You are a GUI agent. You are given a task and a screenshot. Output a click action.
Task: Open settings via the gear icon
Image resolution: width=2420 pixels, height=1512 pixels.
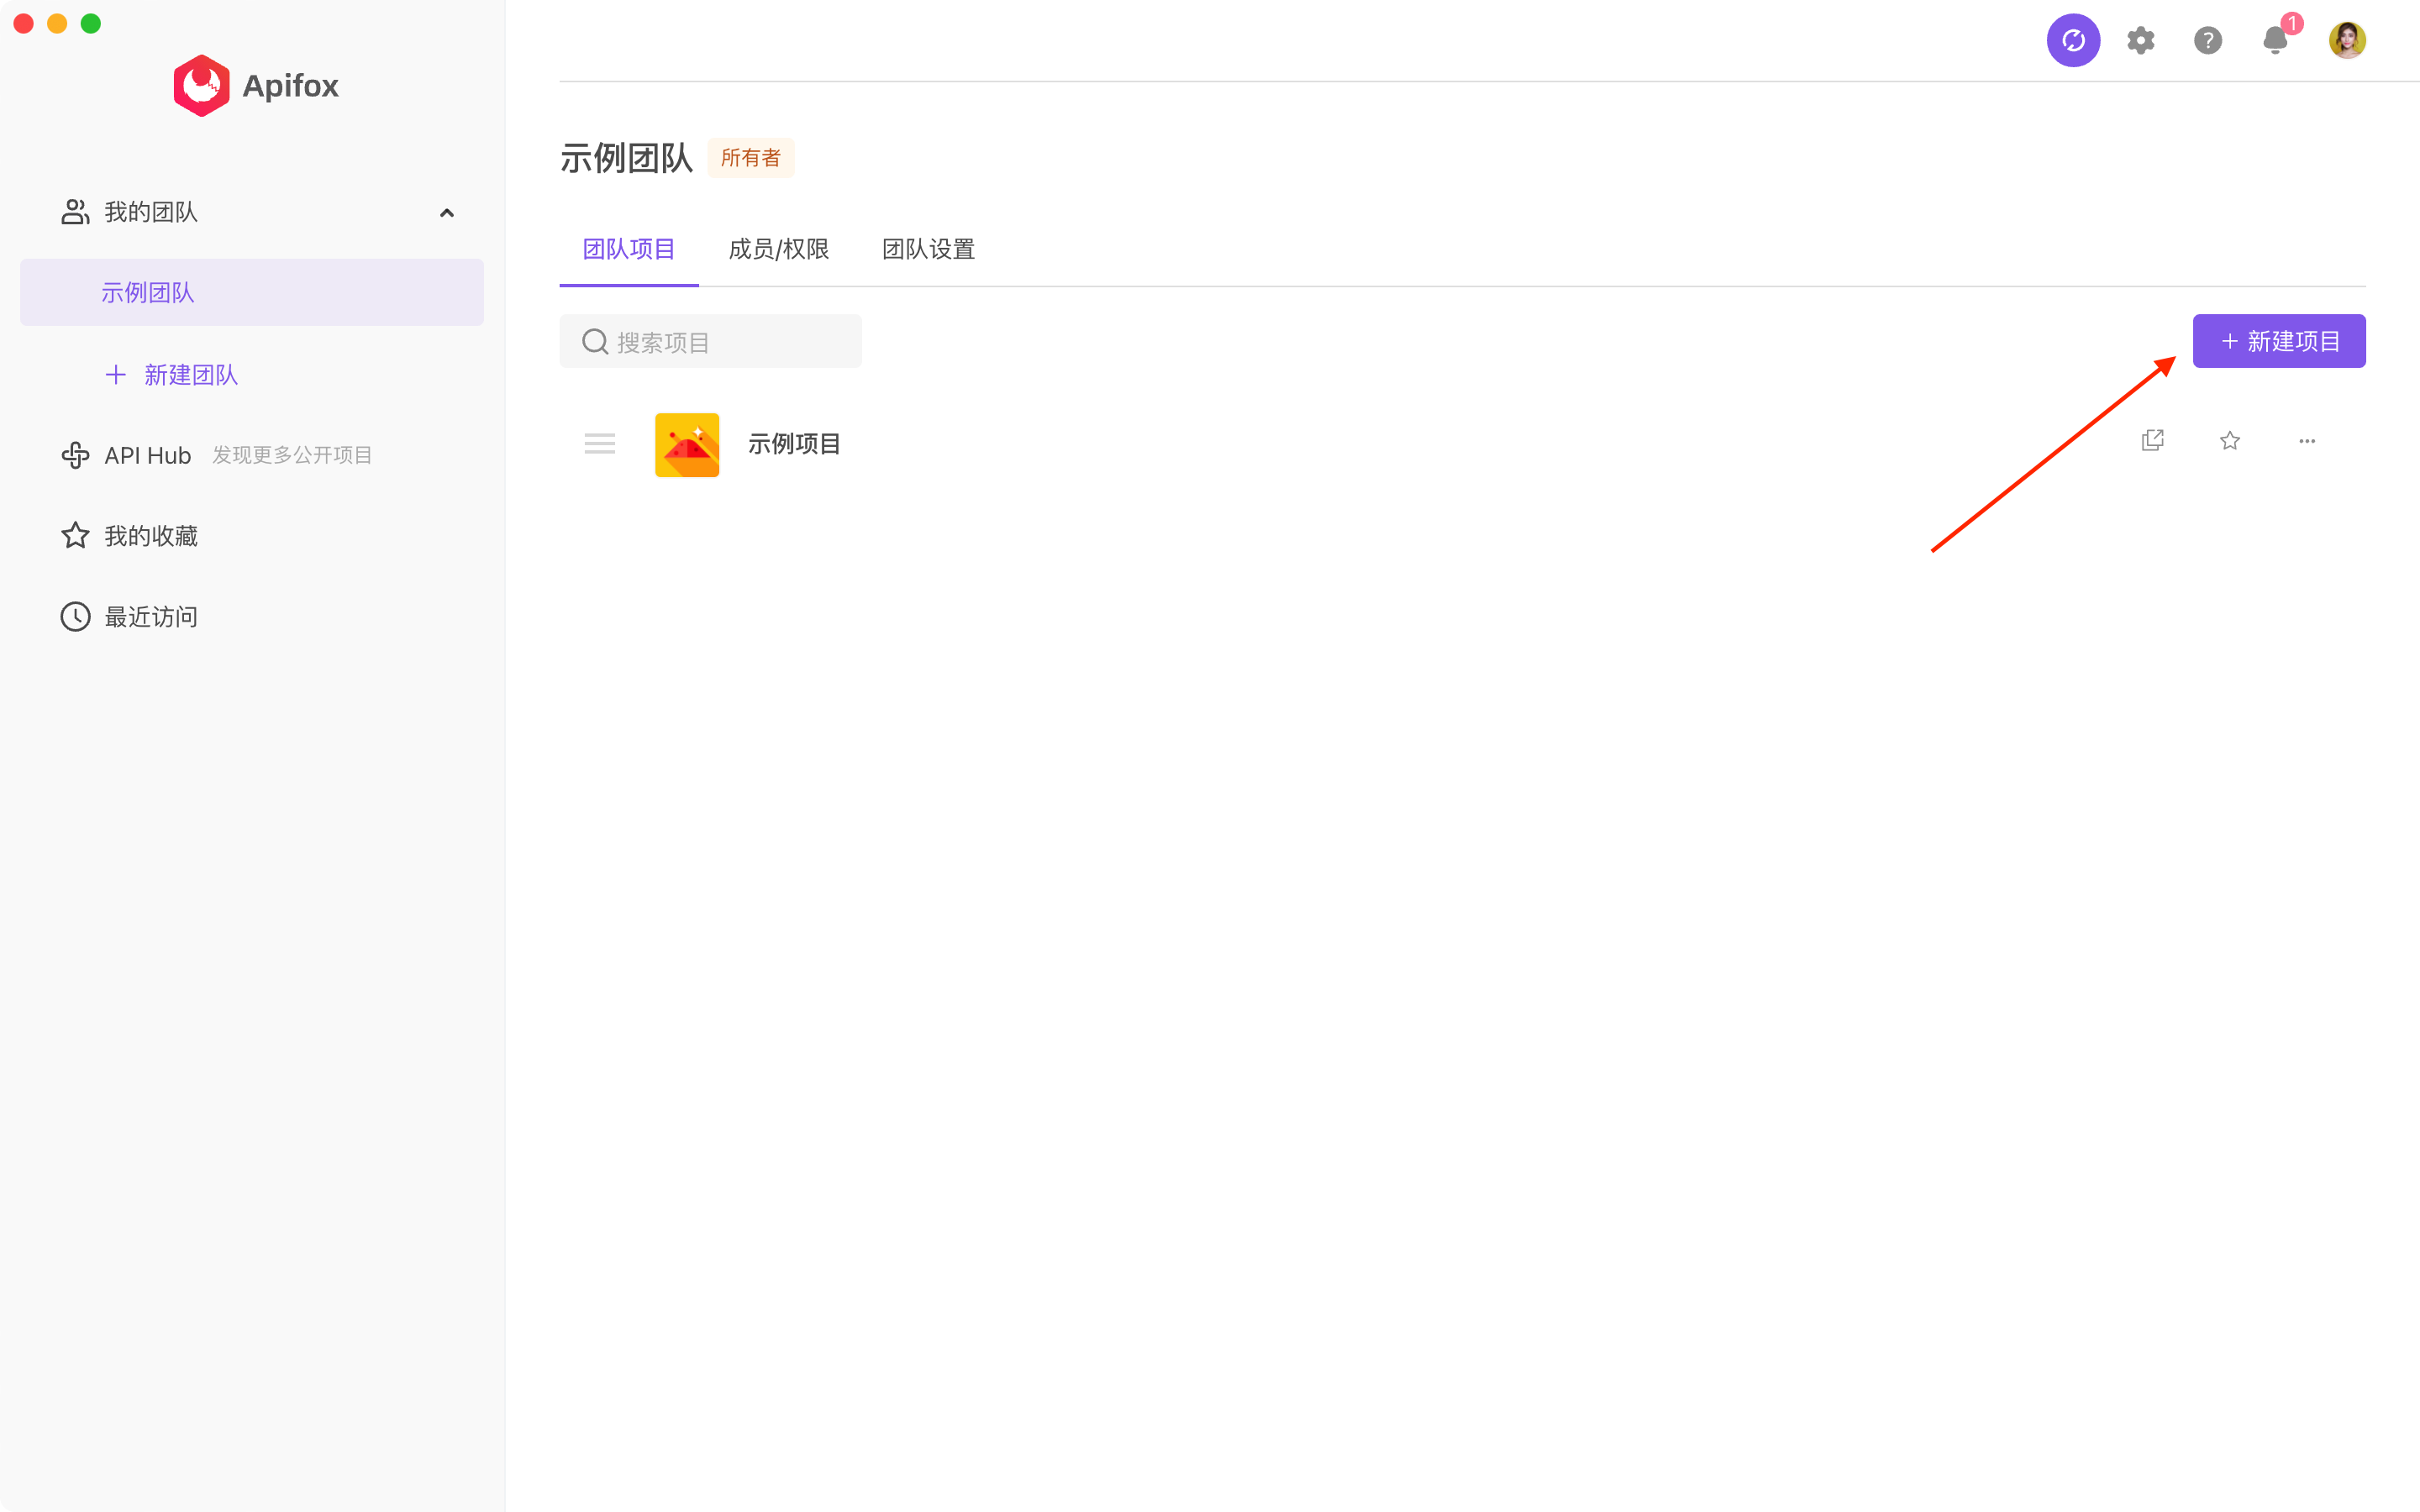[x=2140, y=41]
